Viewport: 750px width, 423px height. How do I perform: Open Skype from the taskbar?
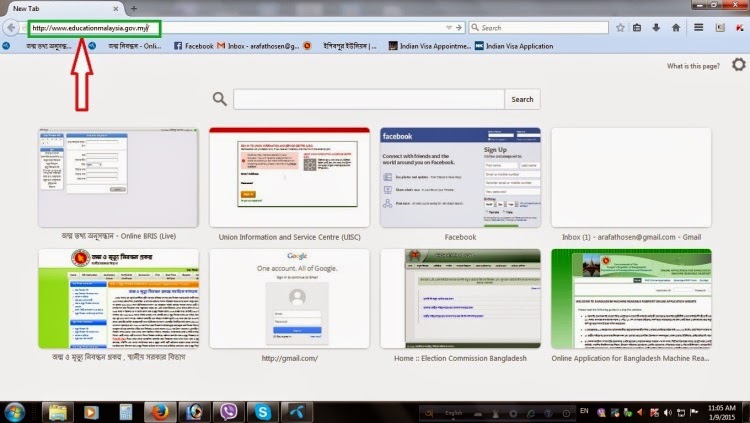(262, 412)
